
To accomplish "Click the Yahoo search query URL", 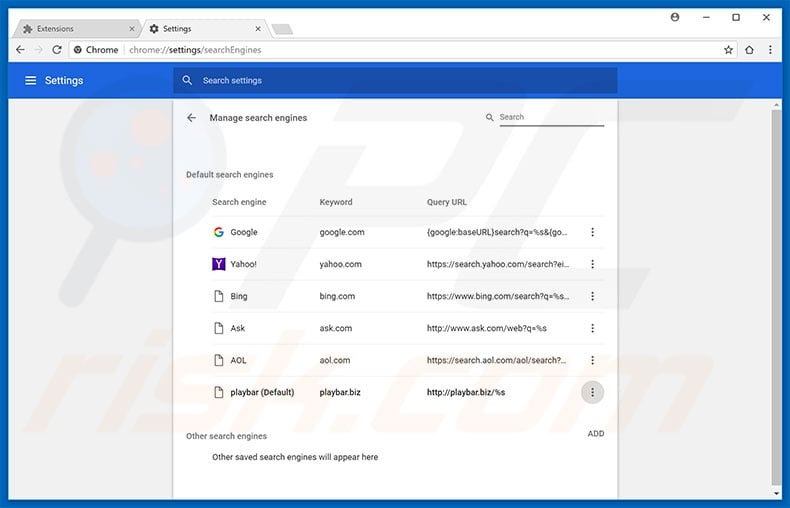I will pos(498,264).
